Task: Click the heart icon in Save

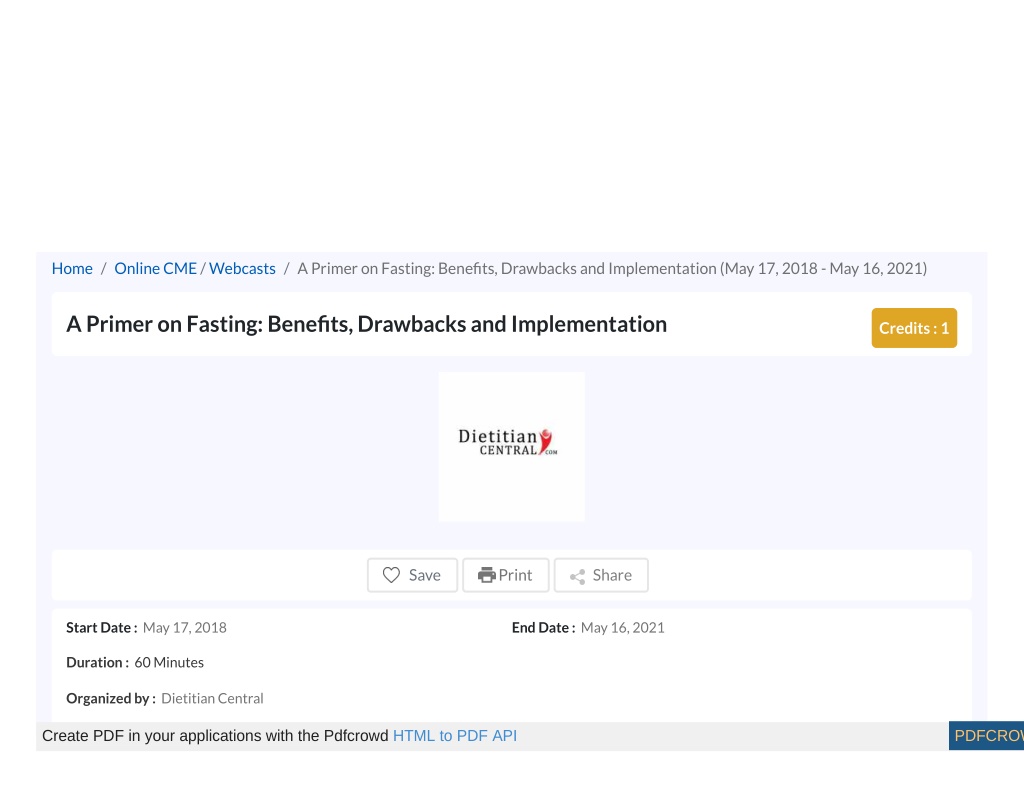Action: 391,575
